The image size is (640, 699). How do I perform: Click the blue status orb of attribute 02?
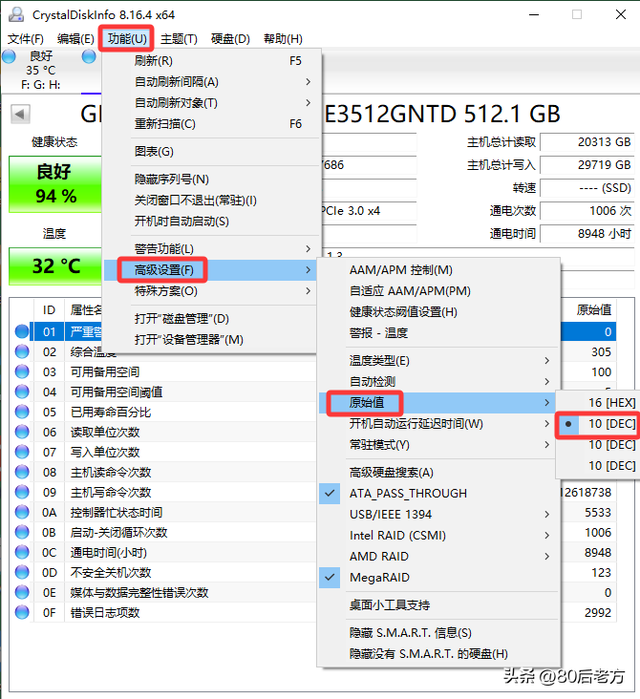tap(22, 352)
